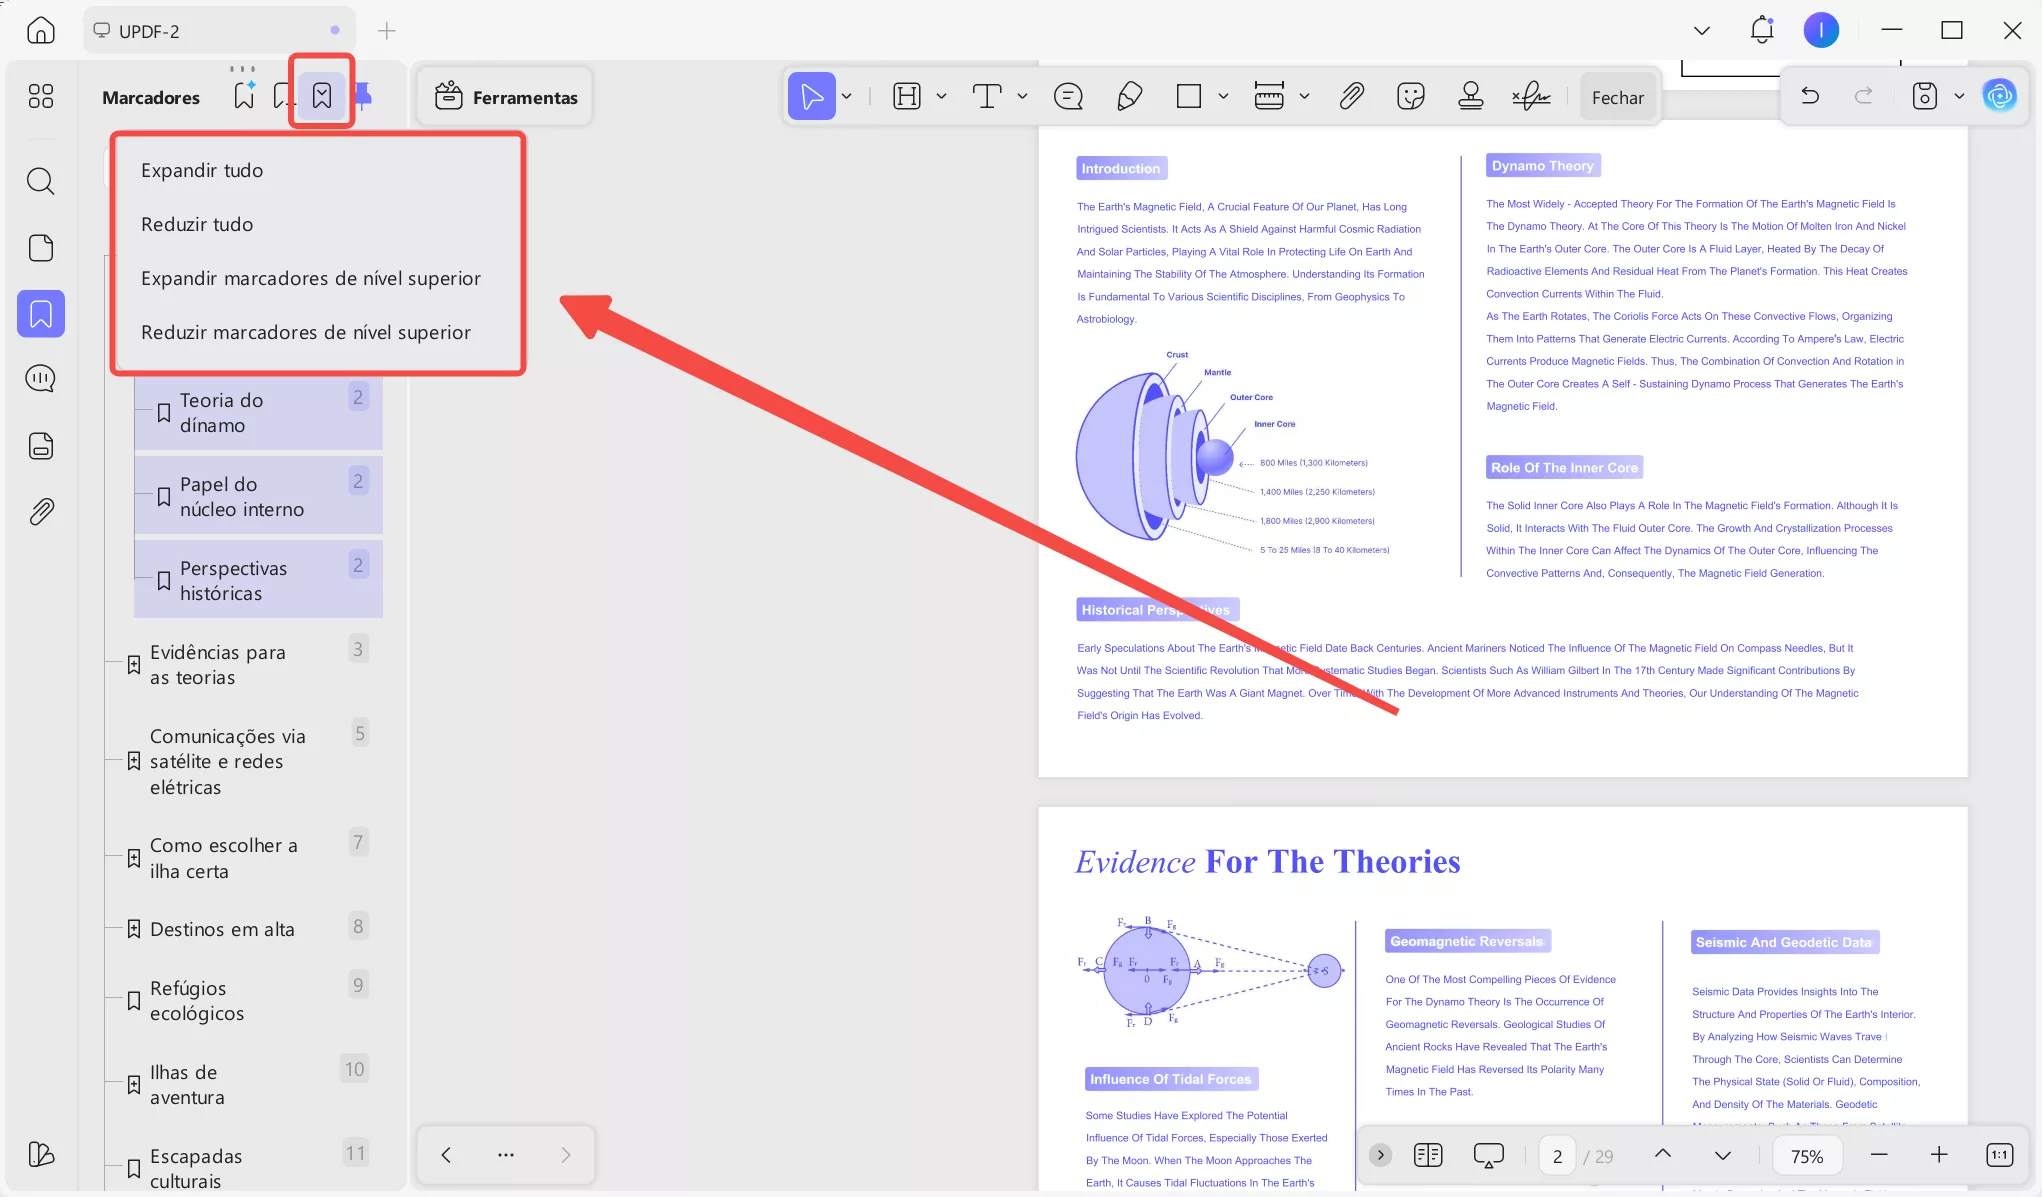Open the save options dropdown arrow
The width and height of the screenshot is (2042, 1197).
pyautogui.click(x=1959, y=96)
